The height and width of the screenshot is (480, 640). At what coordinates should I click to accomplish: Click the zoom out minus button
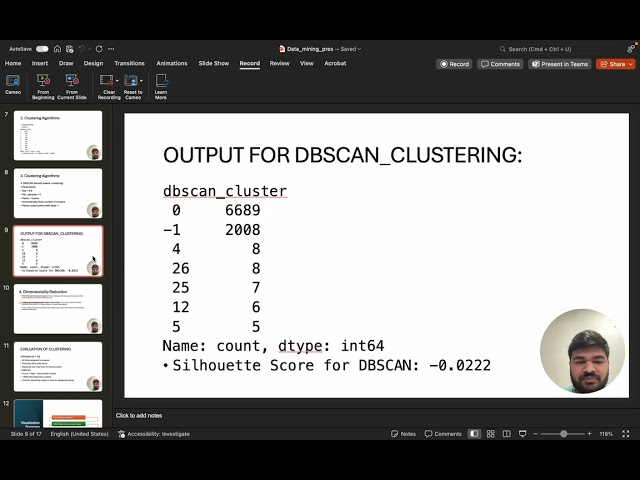536,434
